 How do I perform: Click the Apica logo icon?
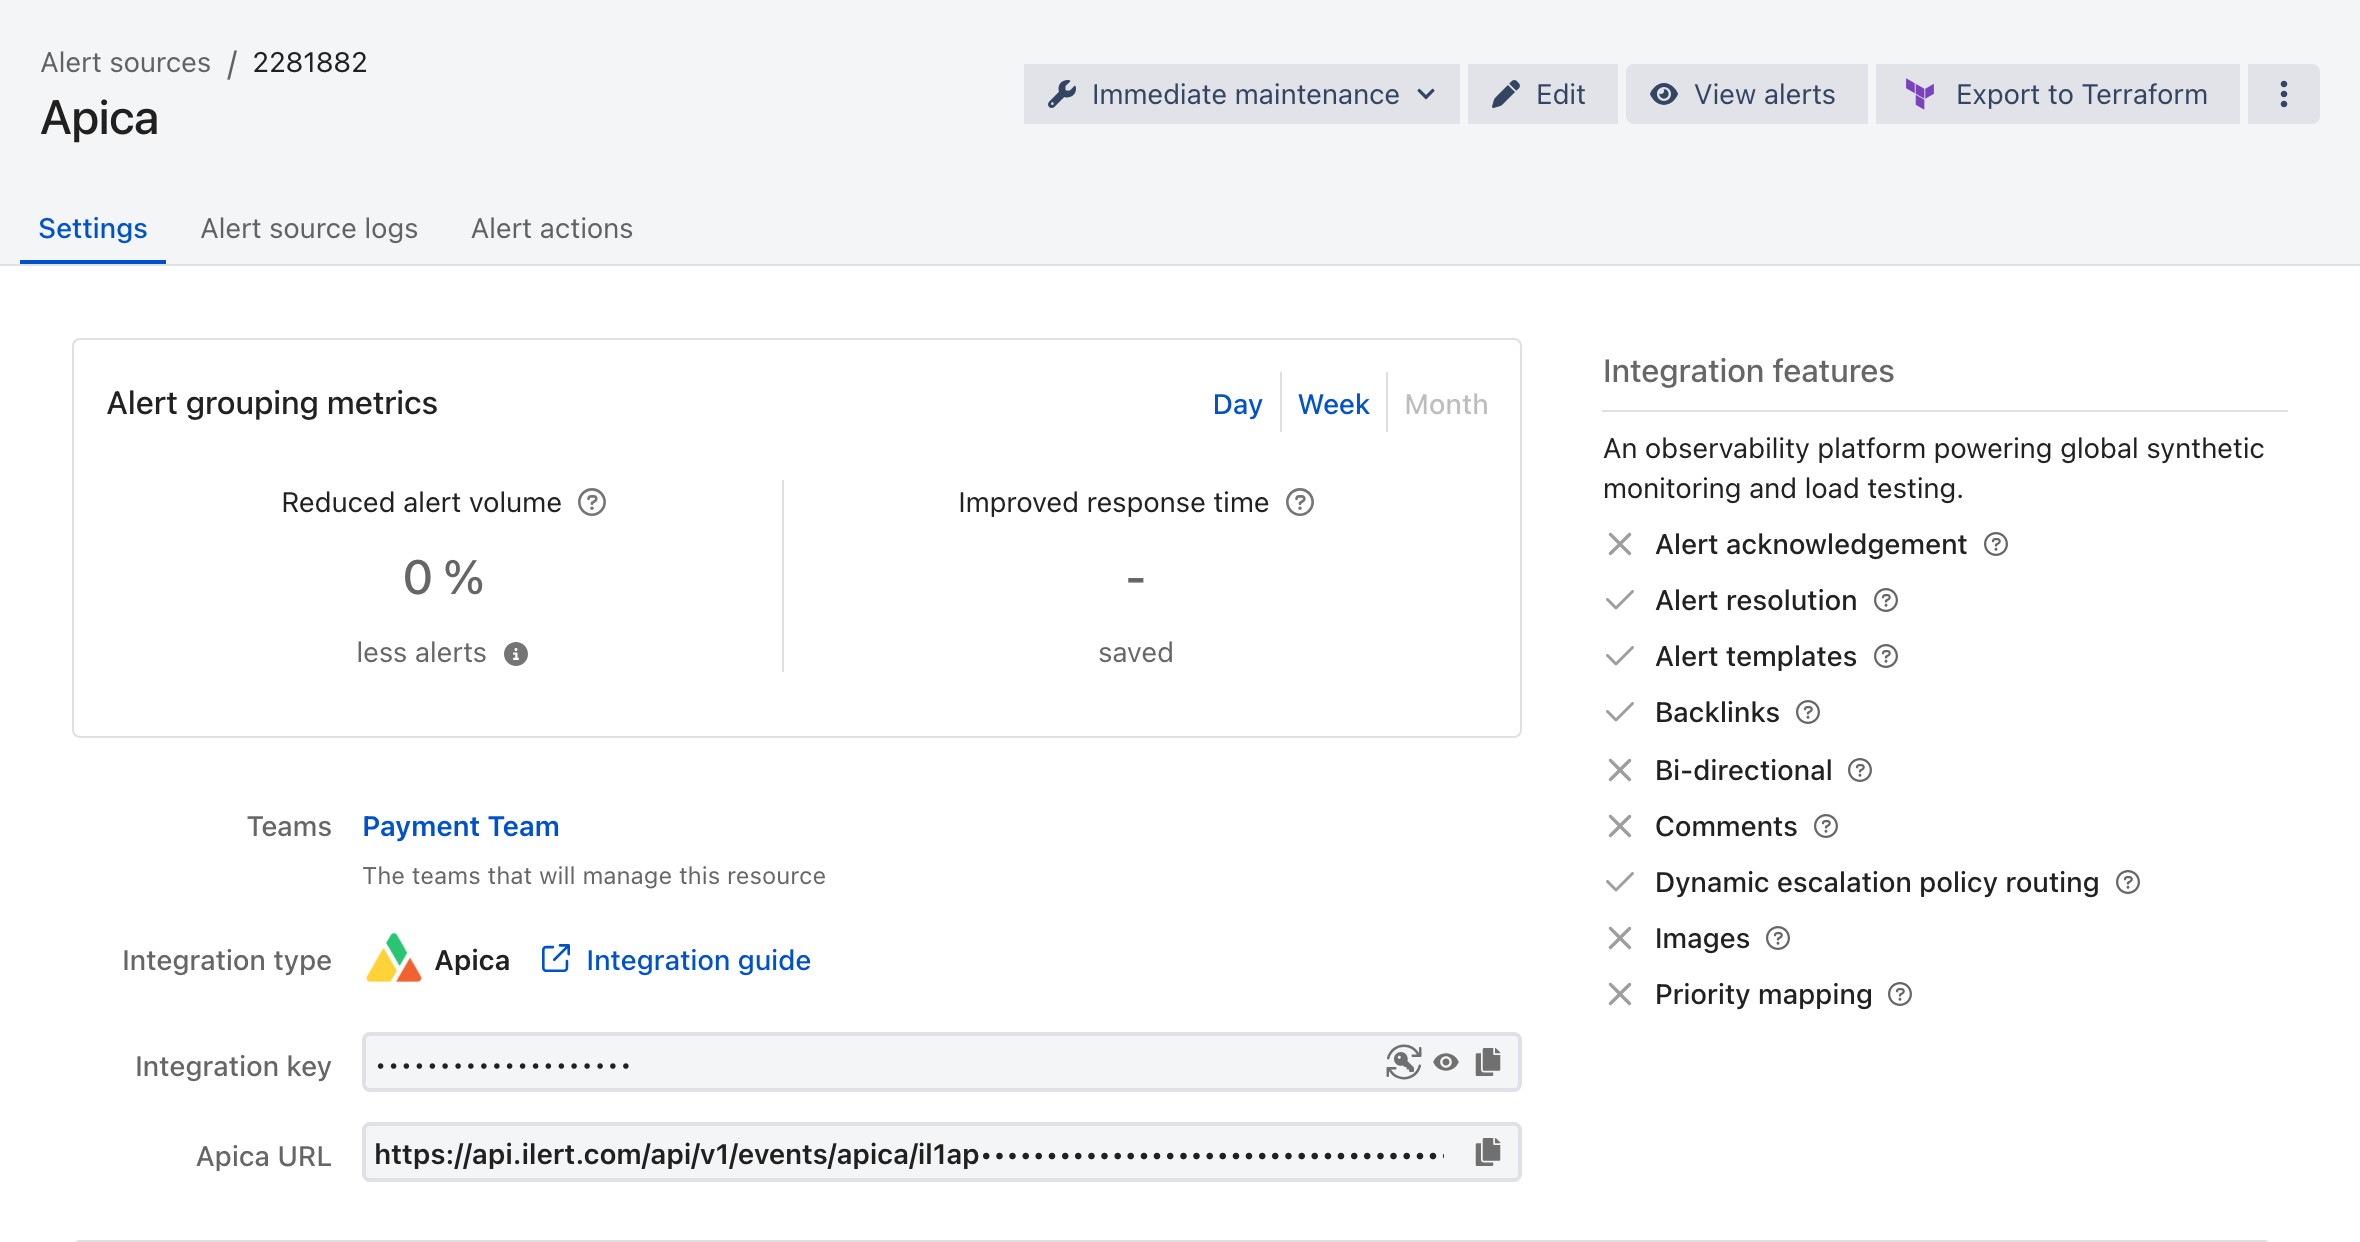point(394,958)
